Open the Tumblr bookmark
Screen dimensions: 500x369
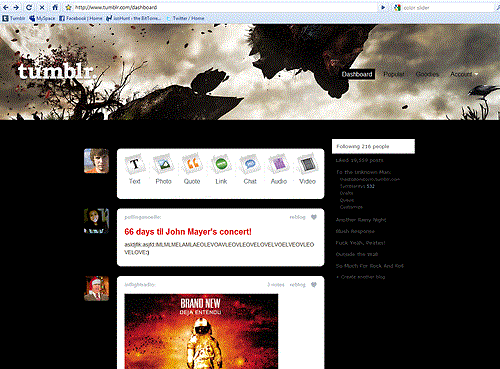14,18
